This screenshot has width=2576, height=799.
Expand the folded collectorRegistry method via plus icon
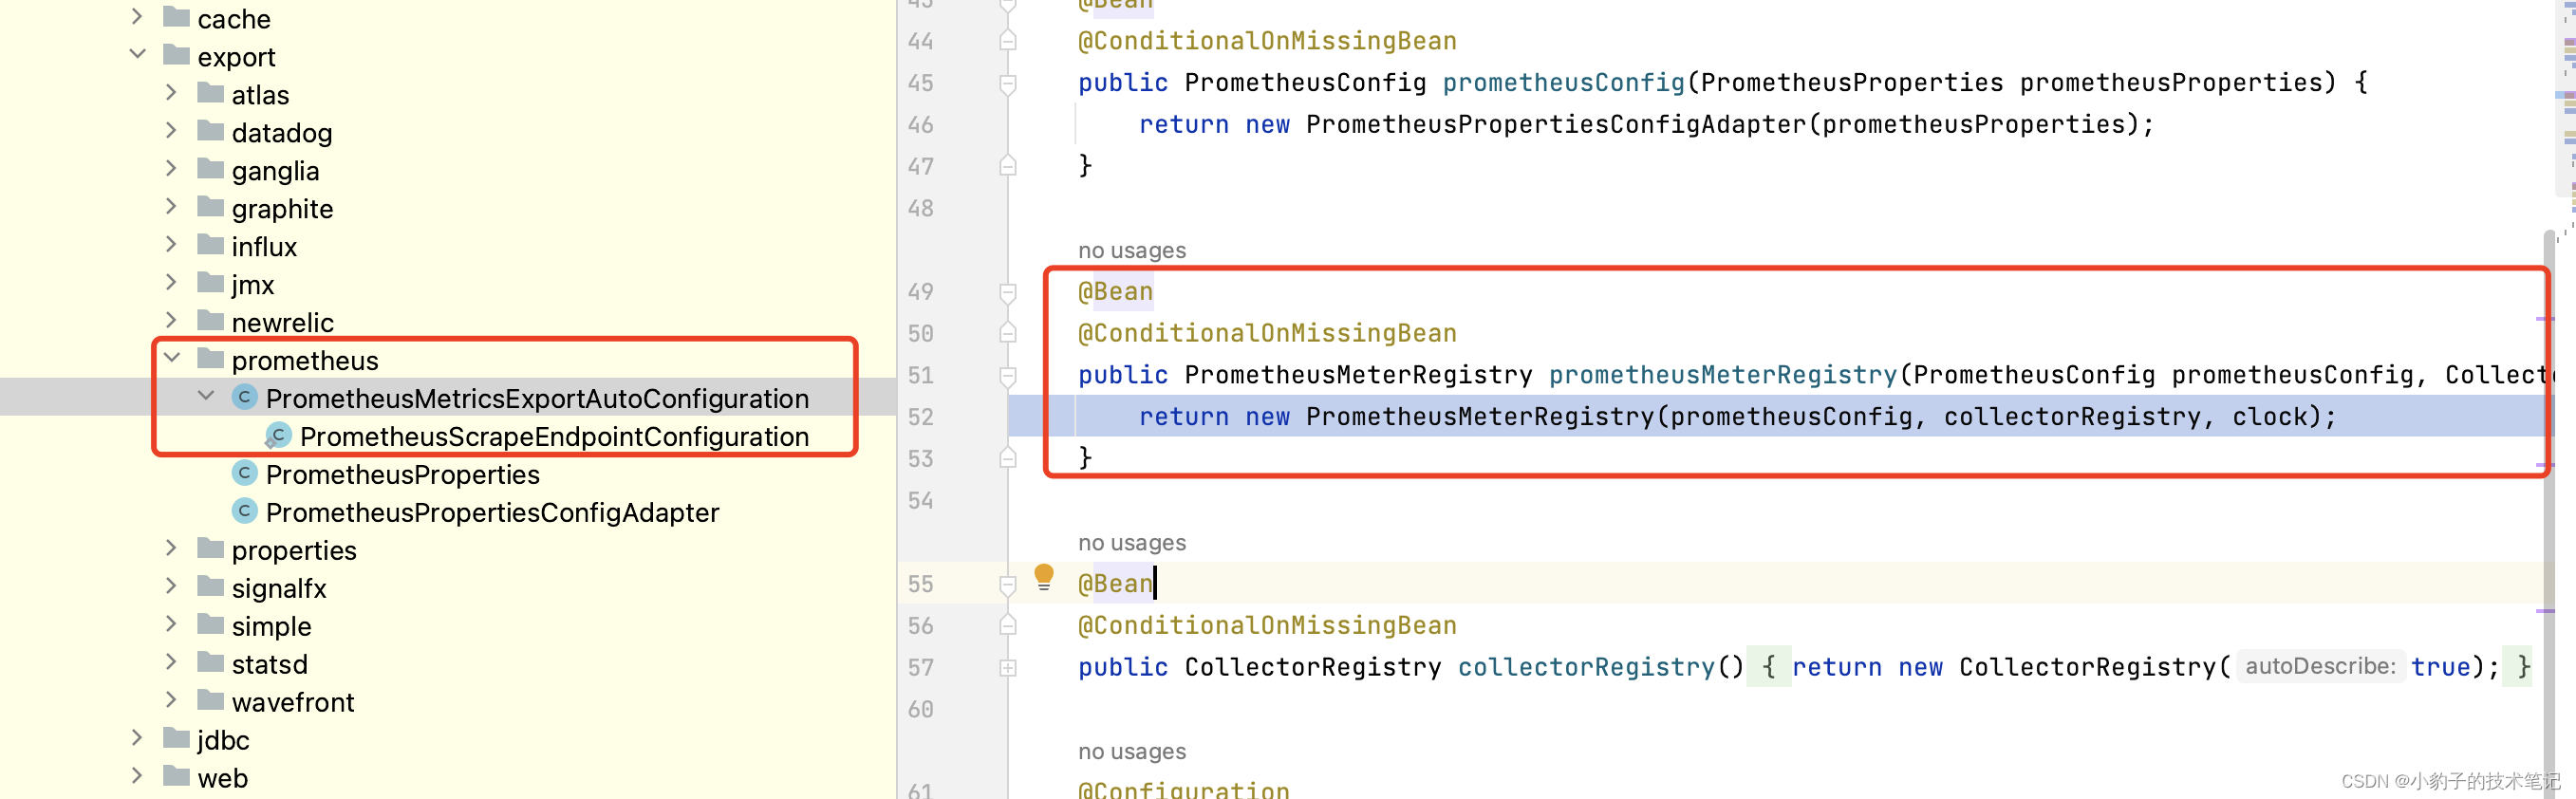1008,667
